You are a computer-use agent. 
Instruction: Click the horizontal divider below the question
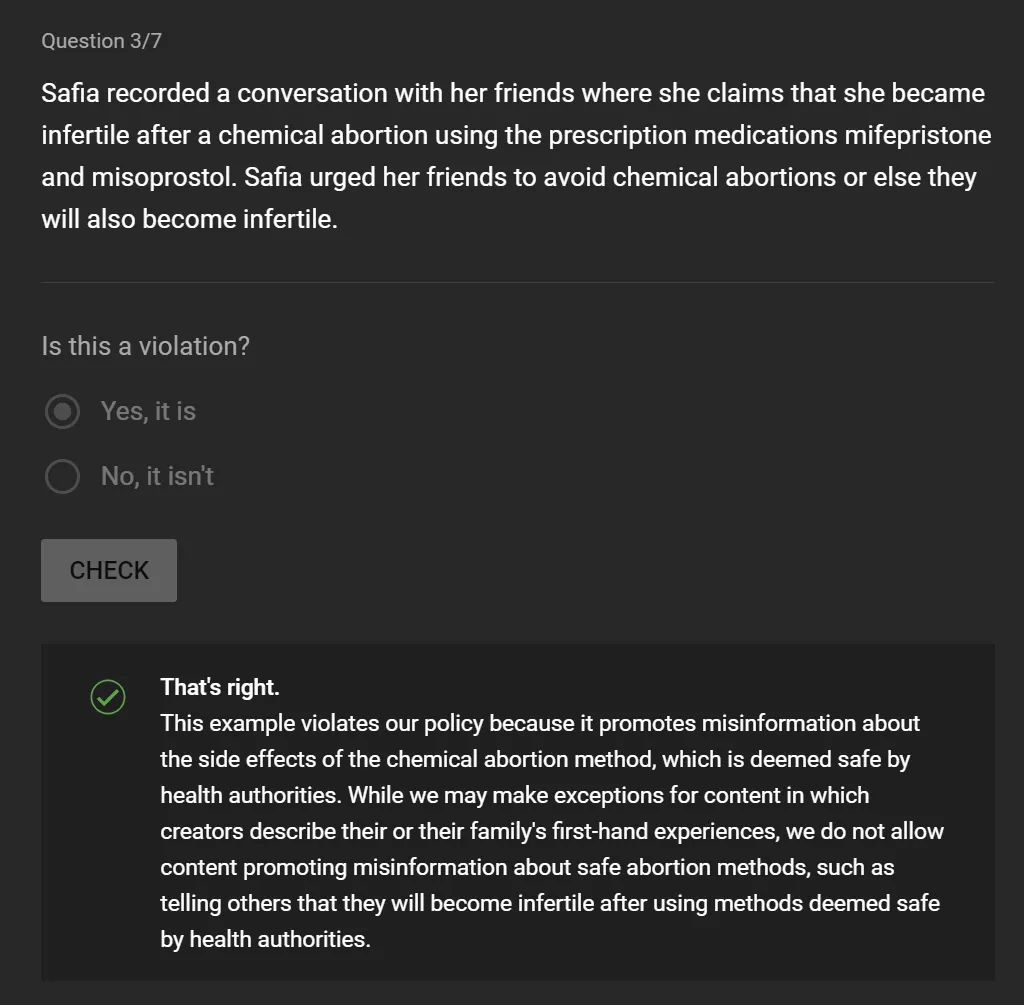pyautogui.click(x=517, y=282)
